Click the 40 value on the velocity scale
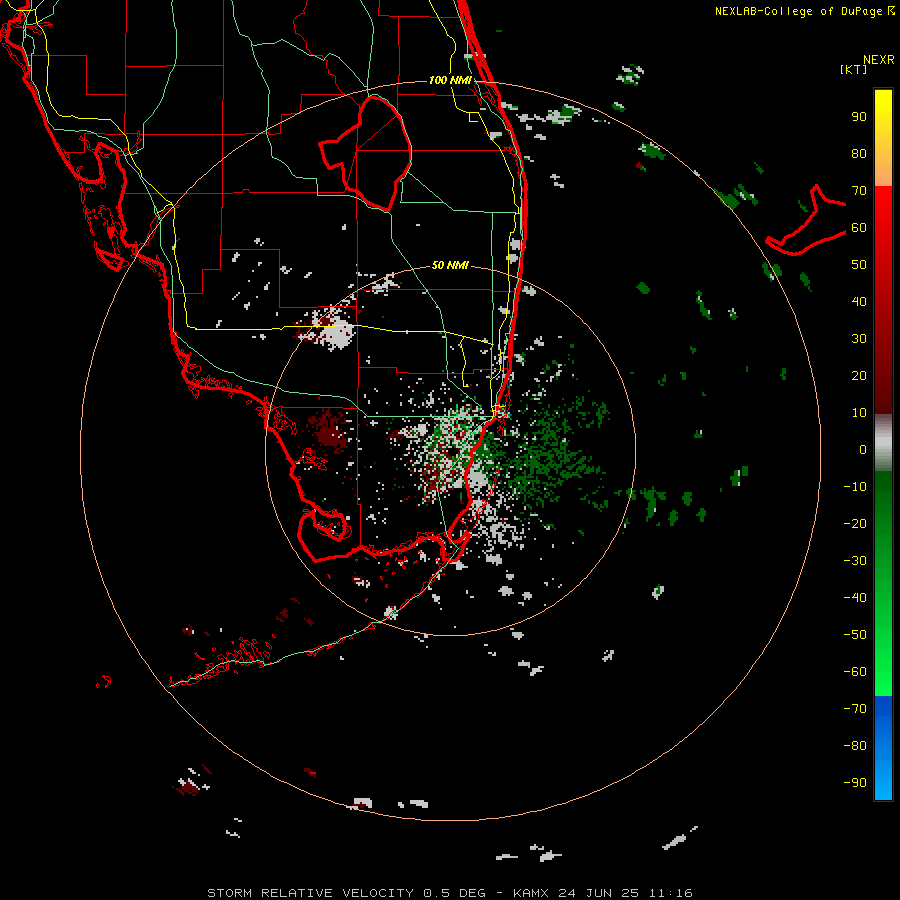Viewport: 900px width, 900px height. tap(859, 301)
